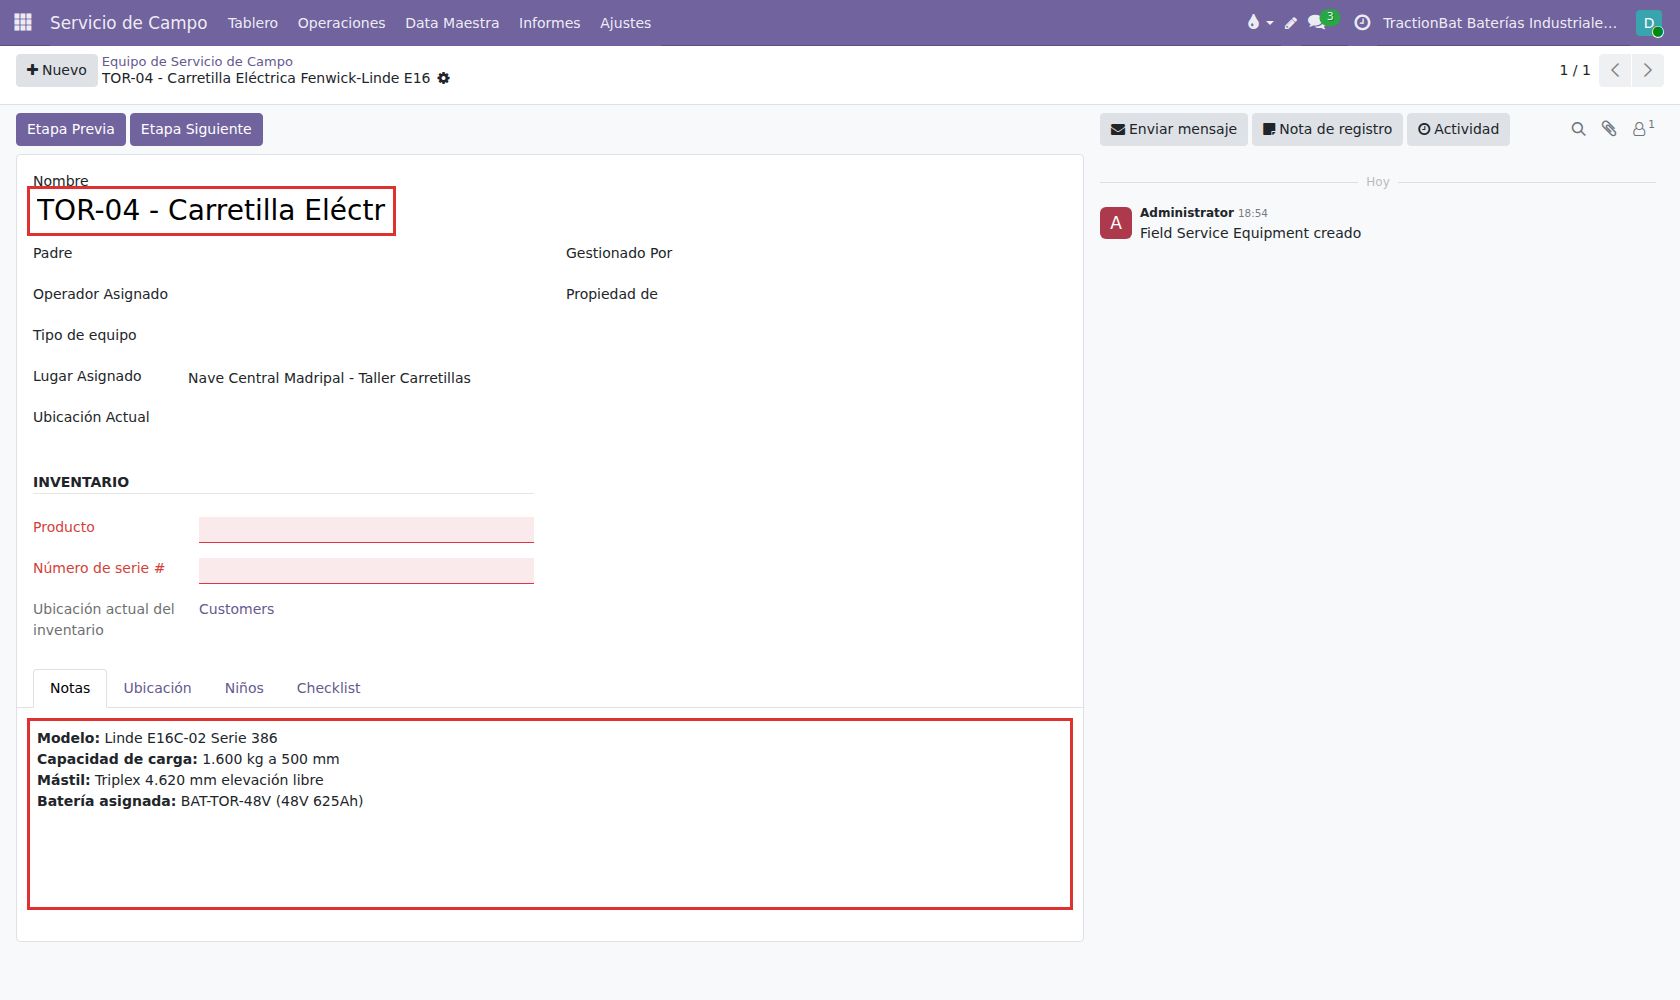Switch to the Niños tab
The image size is (1680, 1000).
[x=244, y=688]
